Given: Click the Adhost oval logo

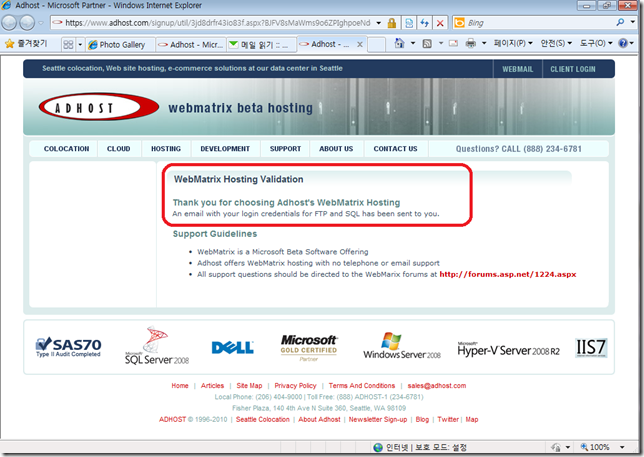Looking at the screenshot, I should coord(99,107).
